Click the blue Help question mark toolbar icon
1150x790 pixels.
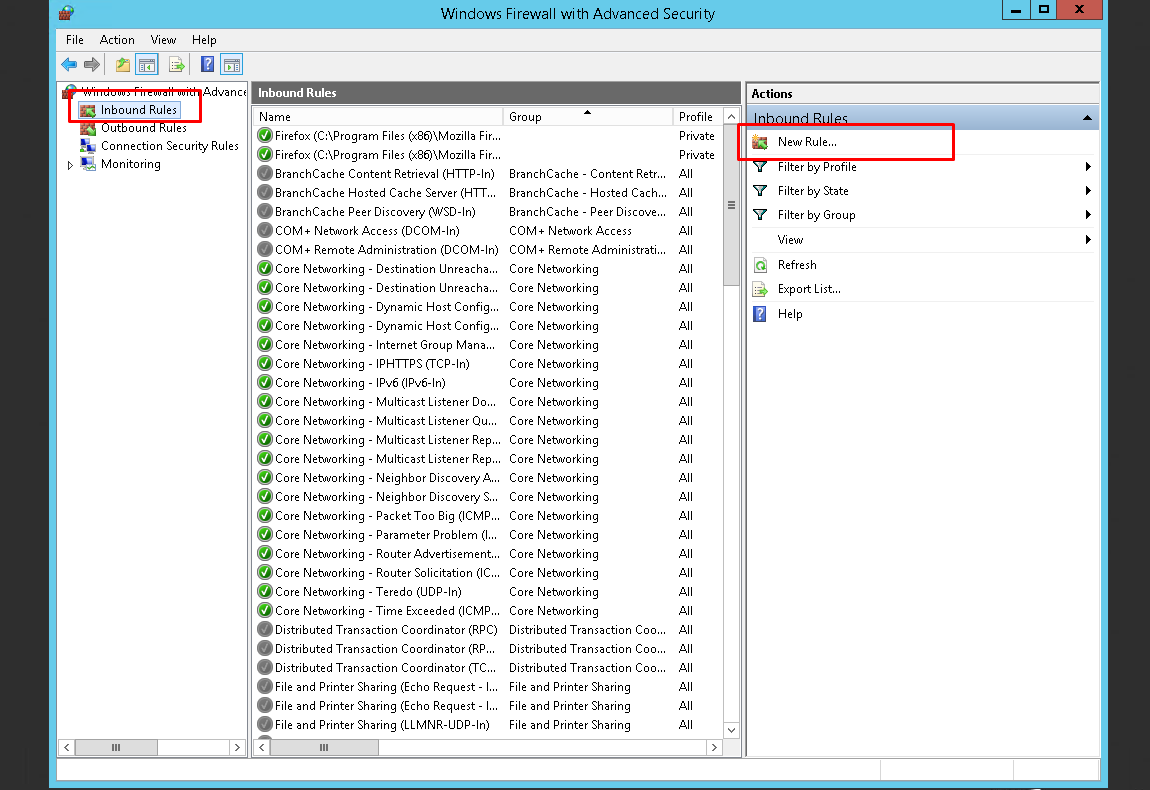click(x=207, y=65)
